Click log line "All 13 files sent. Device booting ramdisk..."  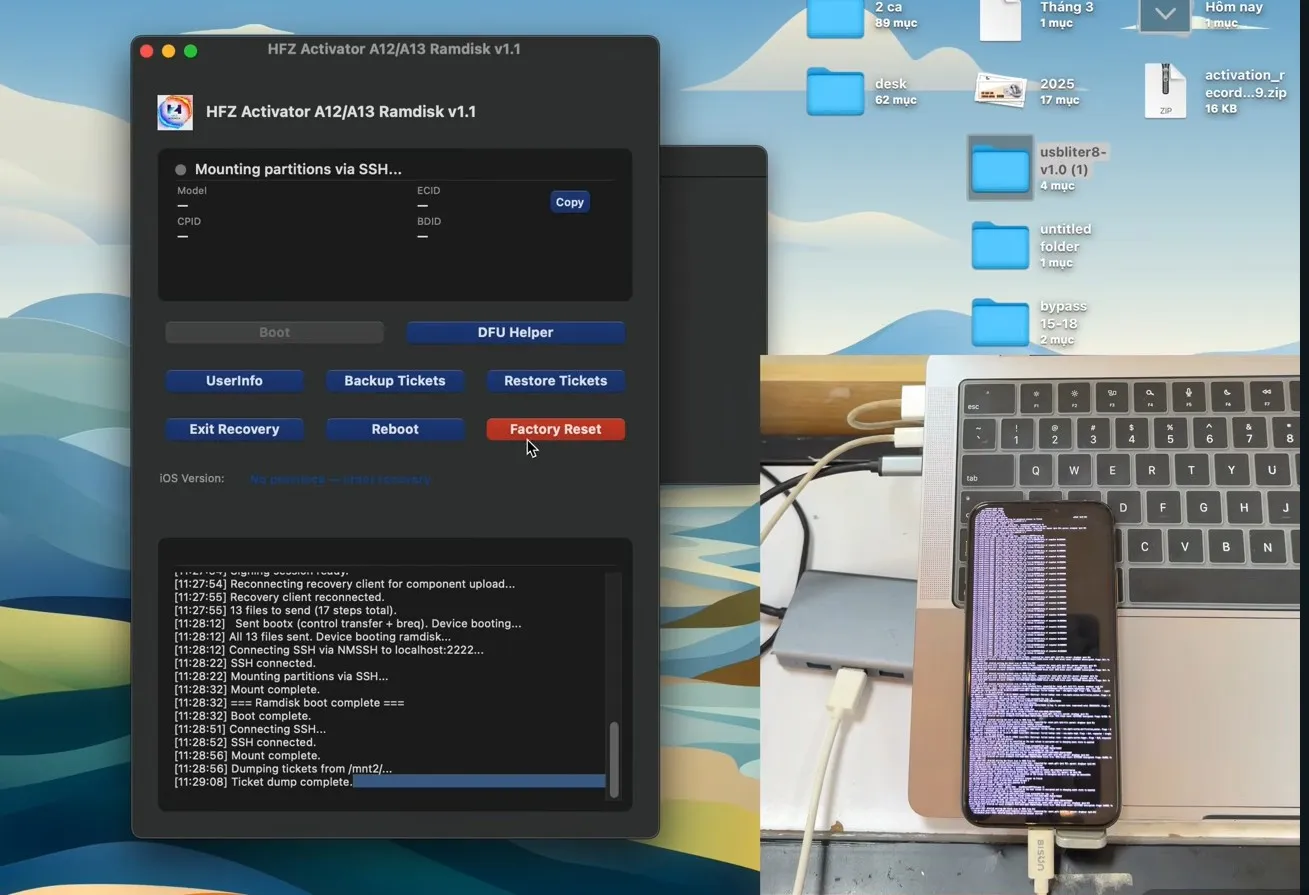tap(312, 637)
